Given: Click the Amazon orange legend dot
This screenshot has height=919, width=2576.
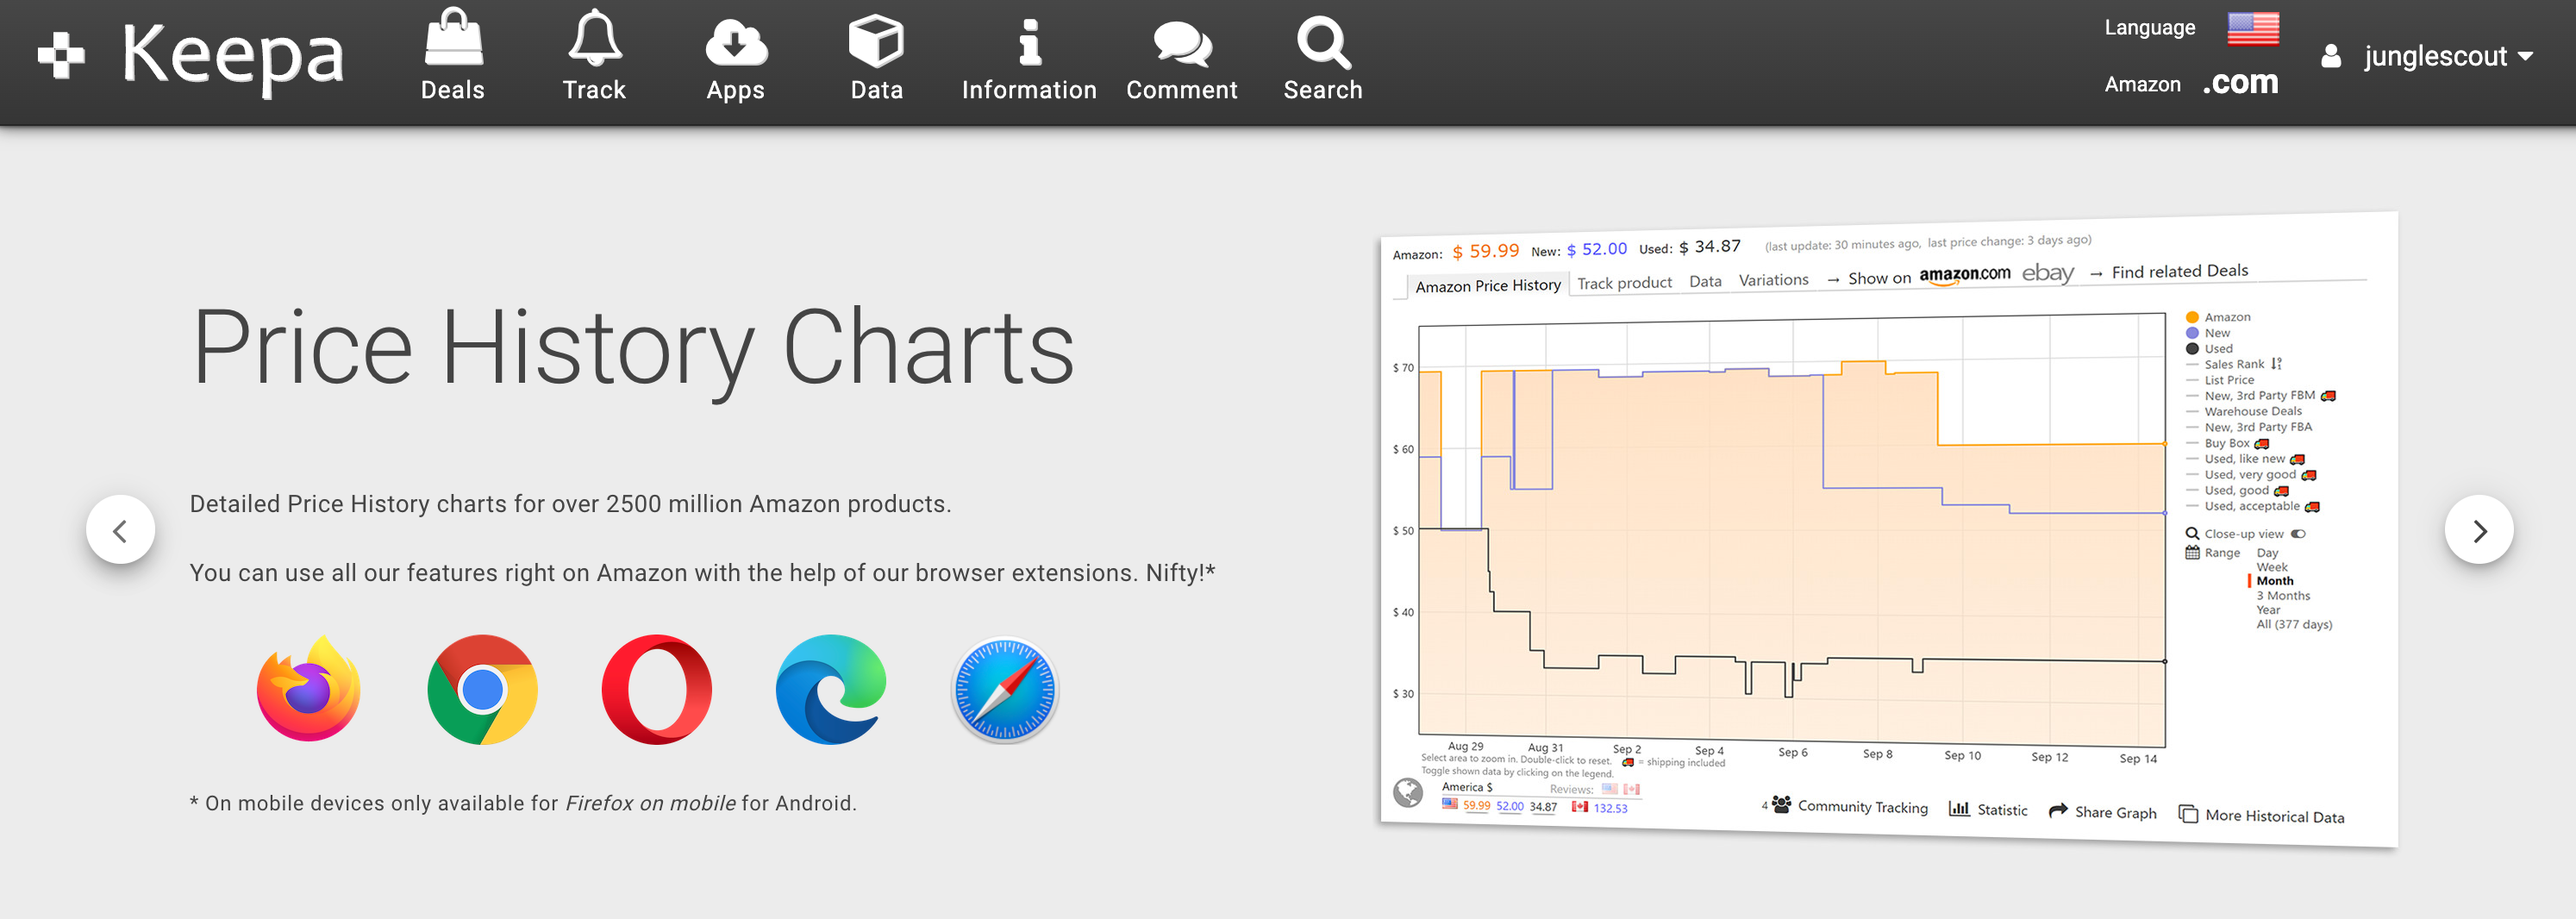Looking at the screenshot, I should (2192, 318).
